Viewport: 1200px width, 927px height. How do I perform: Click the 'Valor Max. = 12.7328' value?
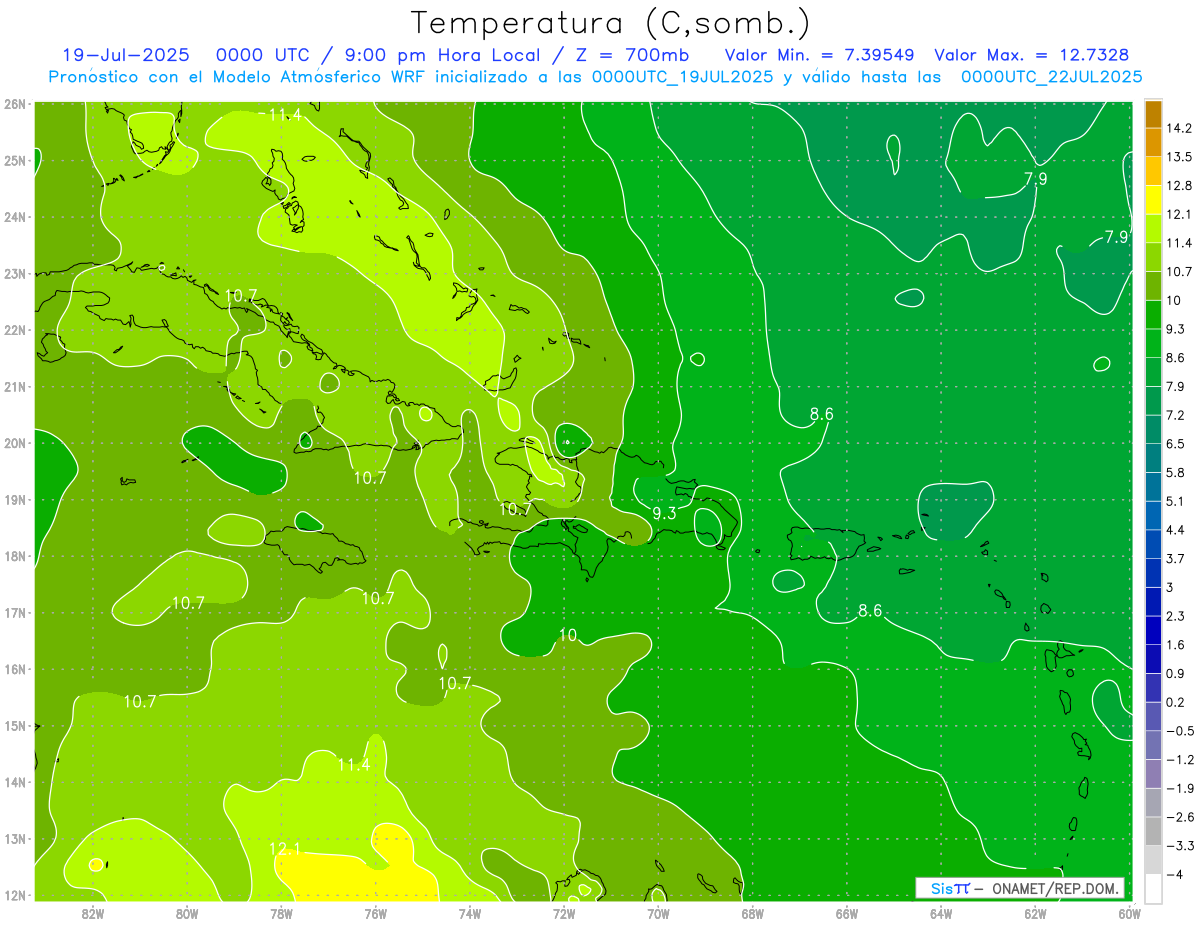click(x=1032, y=55)
